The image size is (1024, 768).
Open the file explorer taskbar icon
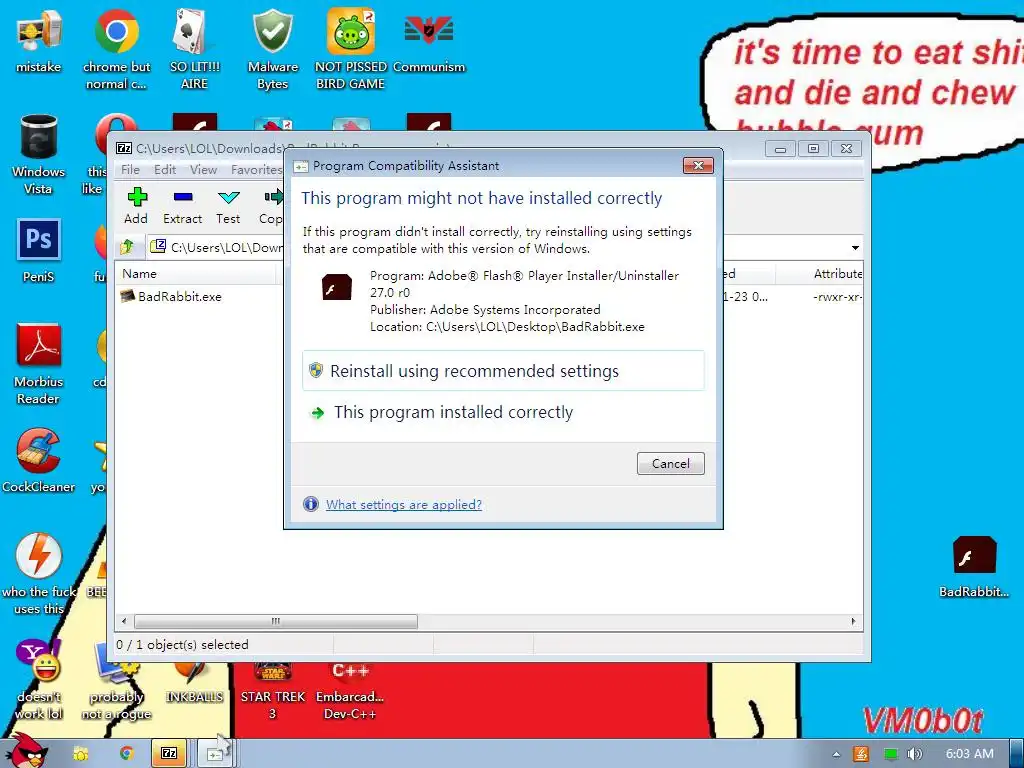pyautogui.click(x=80, y=754)
